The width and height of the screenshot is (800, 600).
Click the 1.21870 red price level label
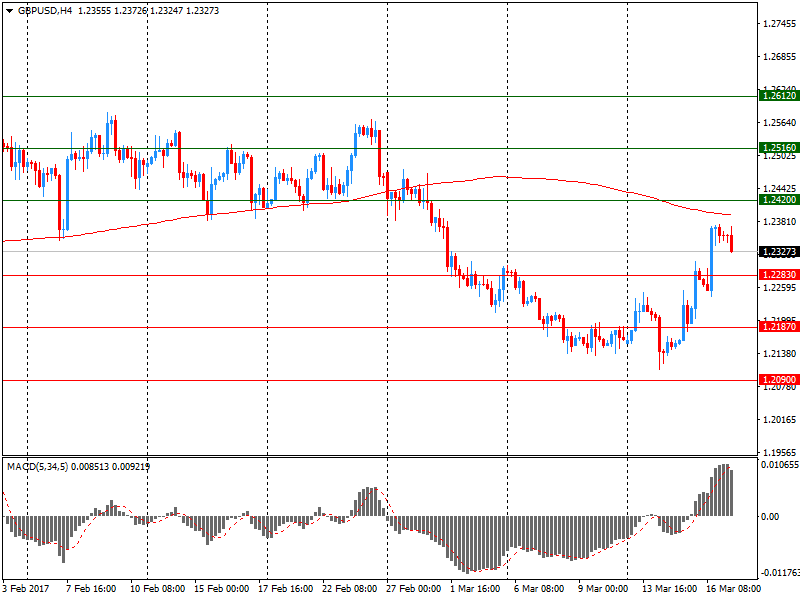pyautogui.click(x=779, y=327)
